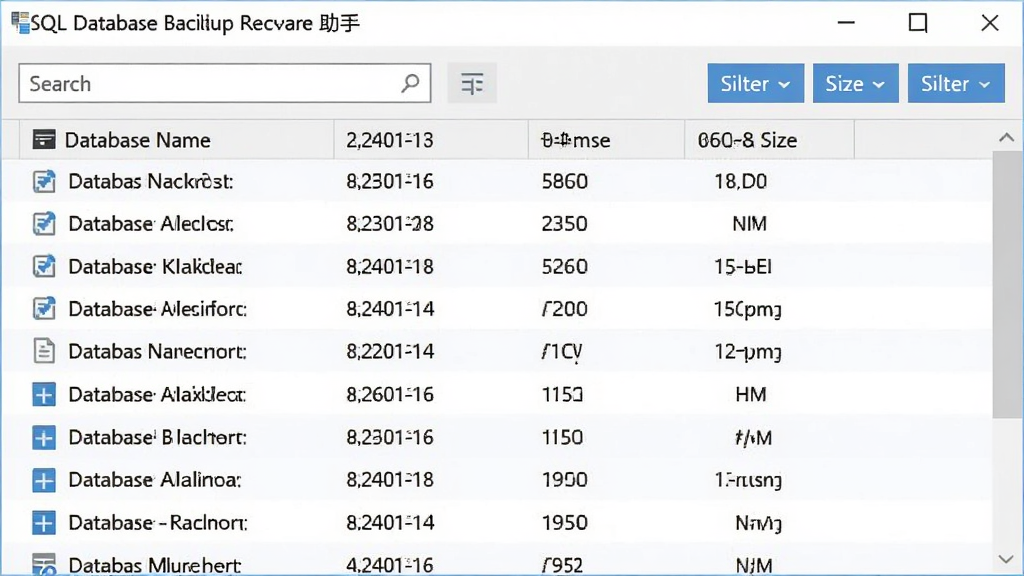1024x576 pixels.
Task: Click scrollbar up arrow
Action: 1006,137
